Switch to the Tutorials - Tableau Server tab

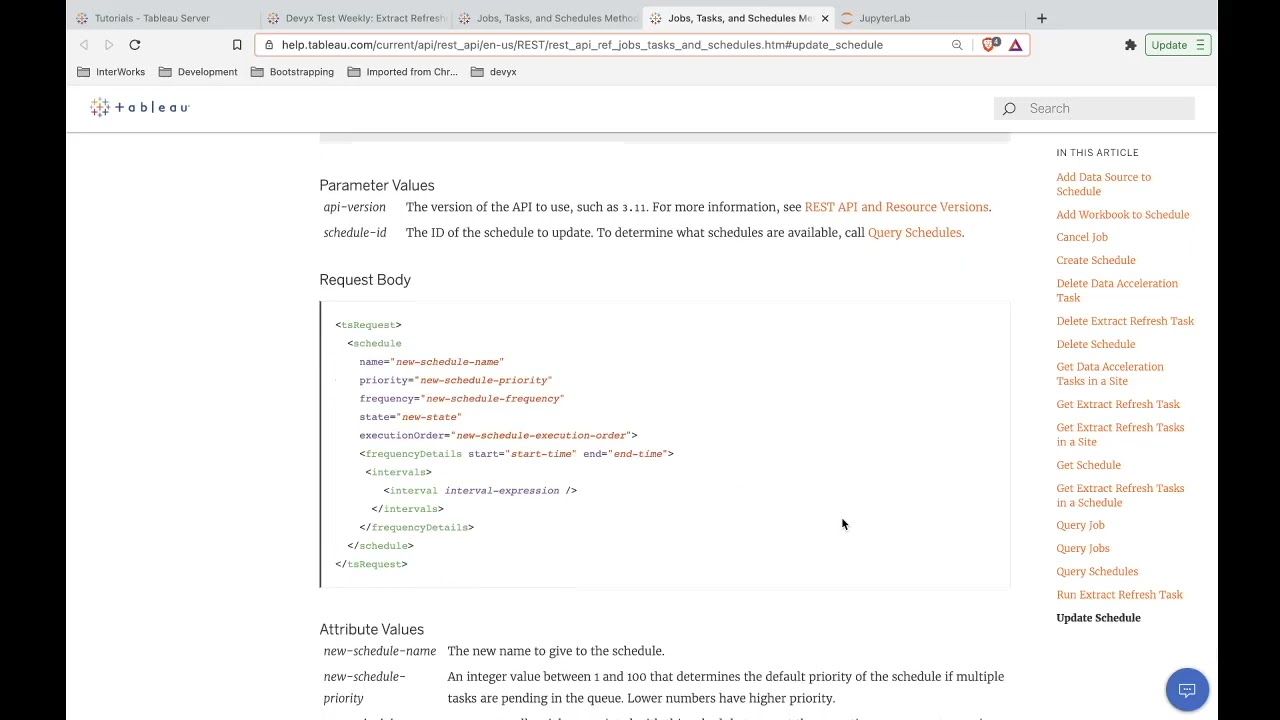(152, 18)
